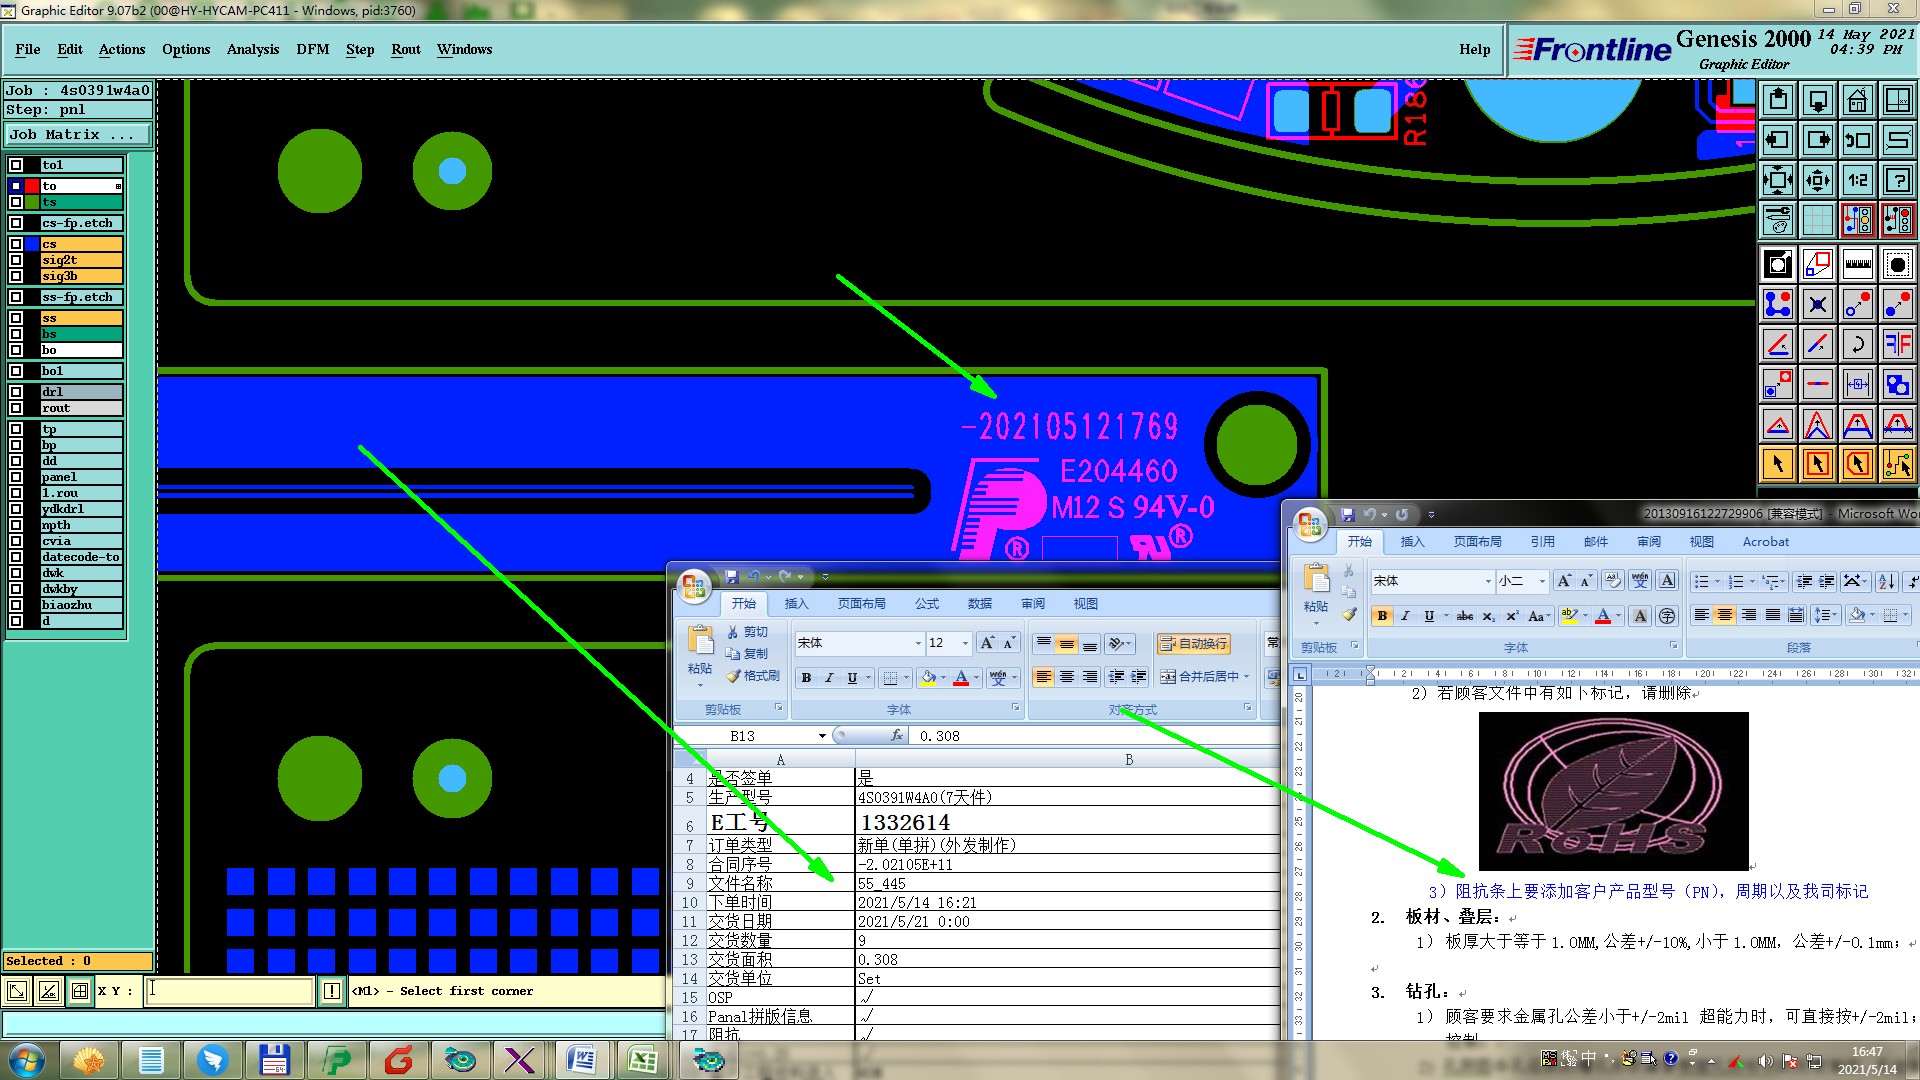
Task: Toggle the grid display icon
Action: click(1817, 220)
